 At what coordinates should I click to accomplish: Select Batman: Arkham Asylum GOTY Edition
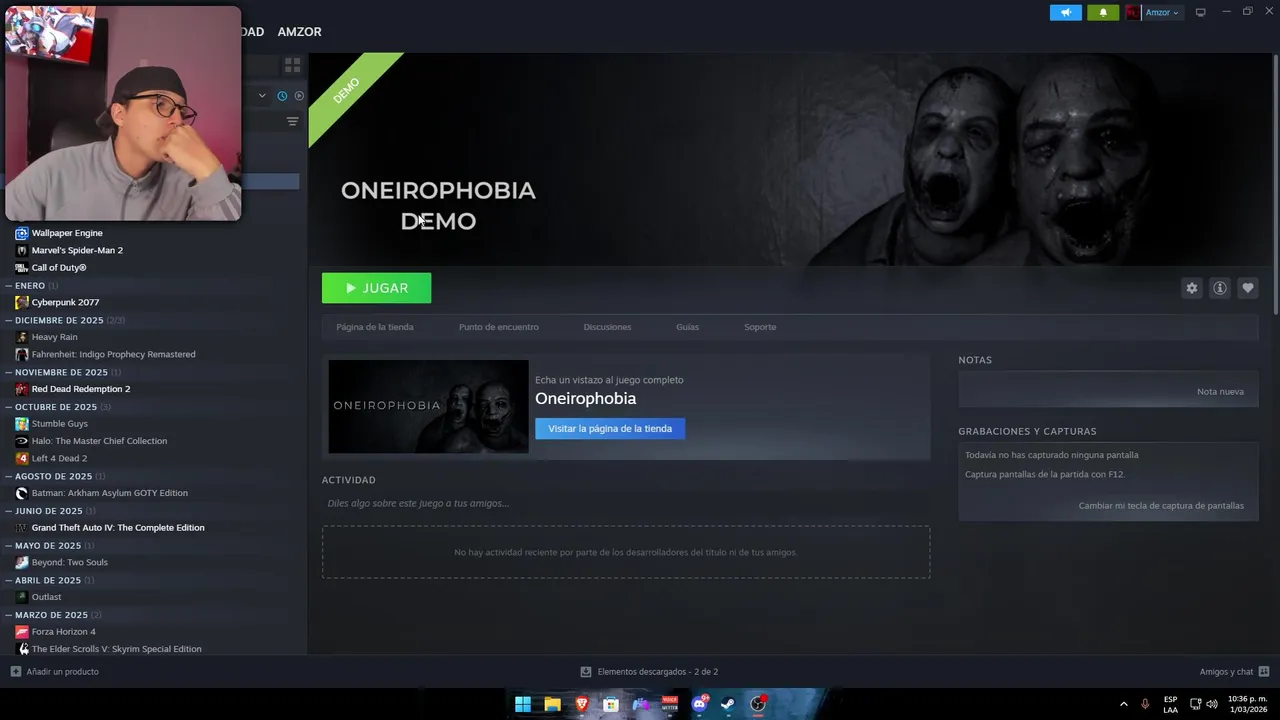pyautogui.click(x=109, y=493)
